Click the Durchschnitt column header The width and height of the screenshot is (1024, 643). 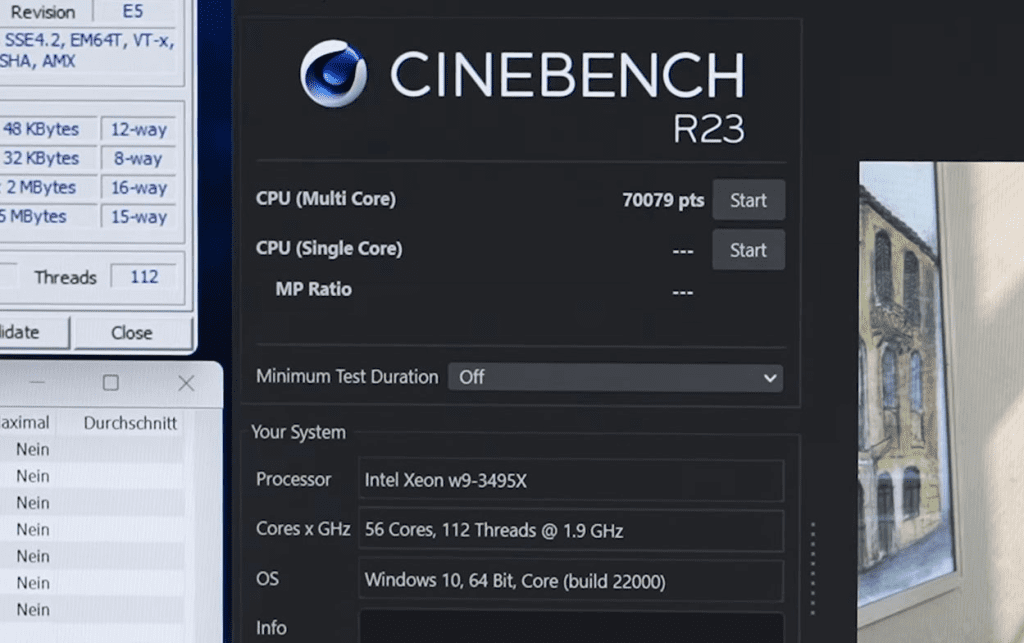click(130, 423)
